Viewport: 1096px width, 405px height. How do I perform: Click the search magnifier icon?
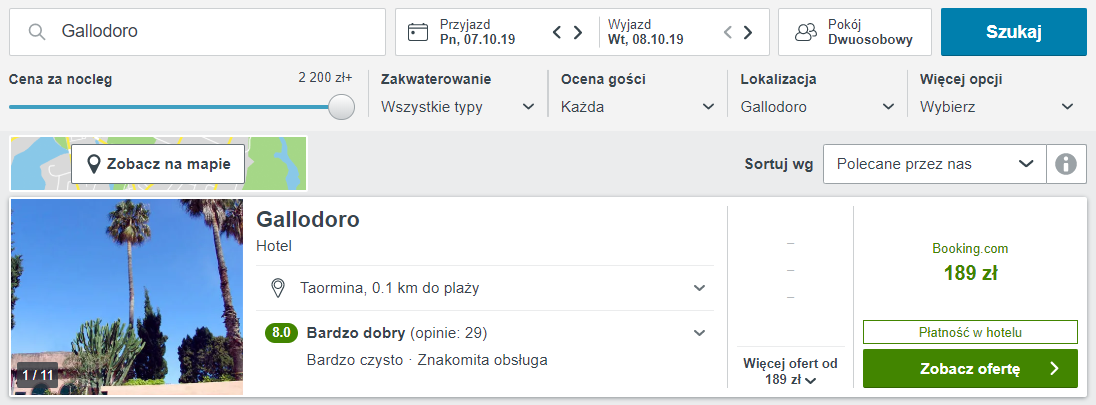pyautogui.click(x=37, y=31)
